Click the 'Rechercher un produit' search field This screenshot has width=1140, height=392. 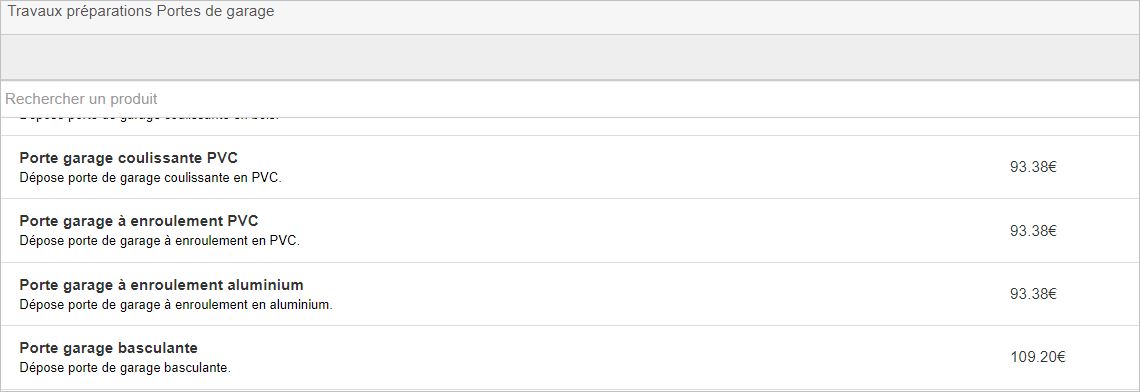(x=570, y=99)
